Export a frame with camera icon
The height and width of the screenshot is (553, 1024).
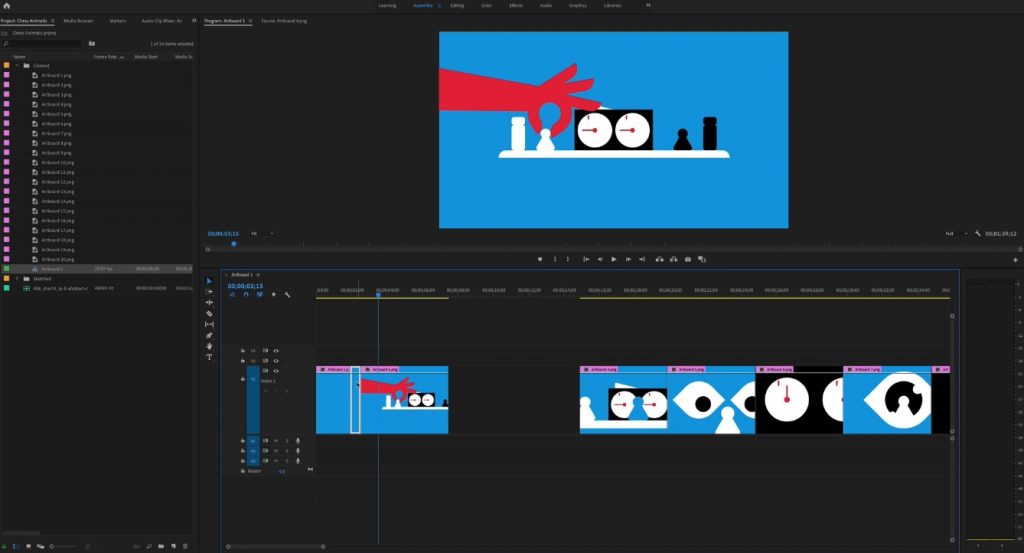point(688,259)
